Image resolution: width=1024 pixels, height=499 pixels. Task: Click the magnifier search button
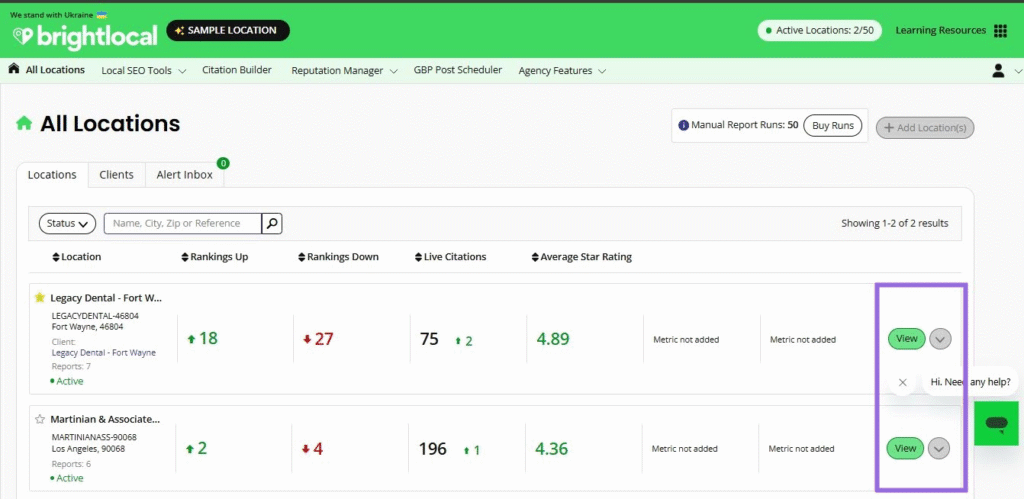(272, 223)
